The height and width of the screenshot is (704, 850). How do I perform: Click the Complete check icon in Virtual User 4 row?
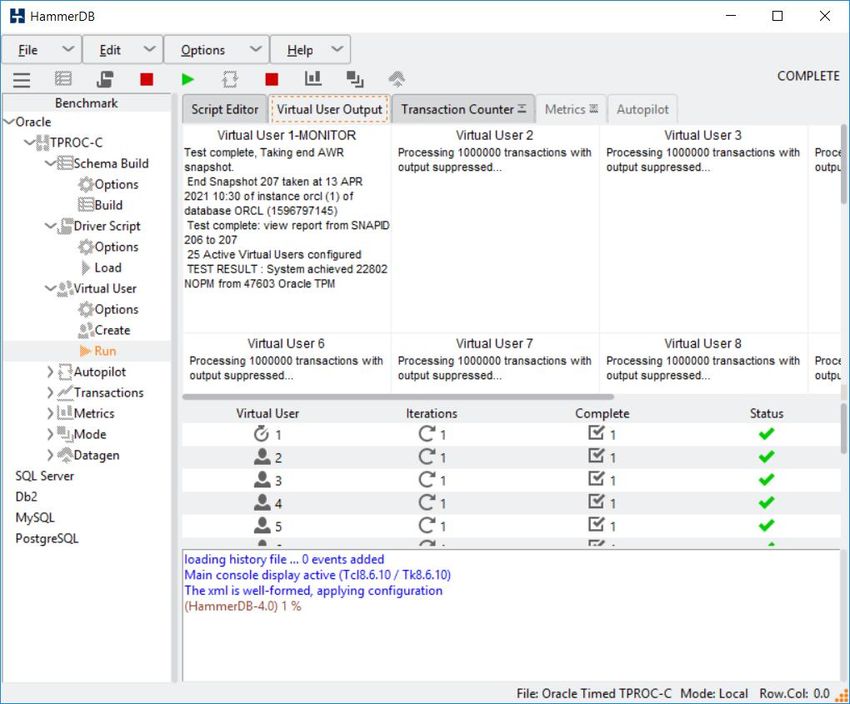coord(596,502)
